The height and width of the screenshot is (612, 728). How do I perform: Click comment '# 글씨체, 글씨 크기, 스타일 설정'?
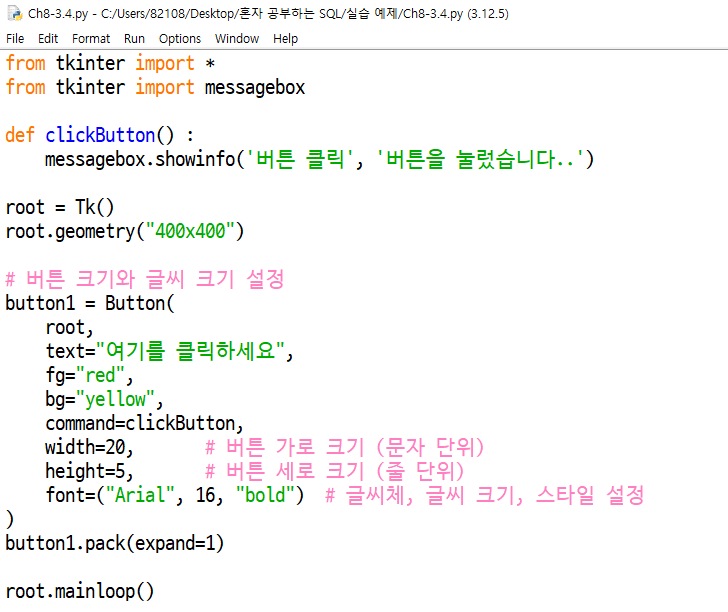pos(485,495)
